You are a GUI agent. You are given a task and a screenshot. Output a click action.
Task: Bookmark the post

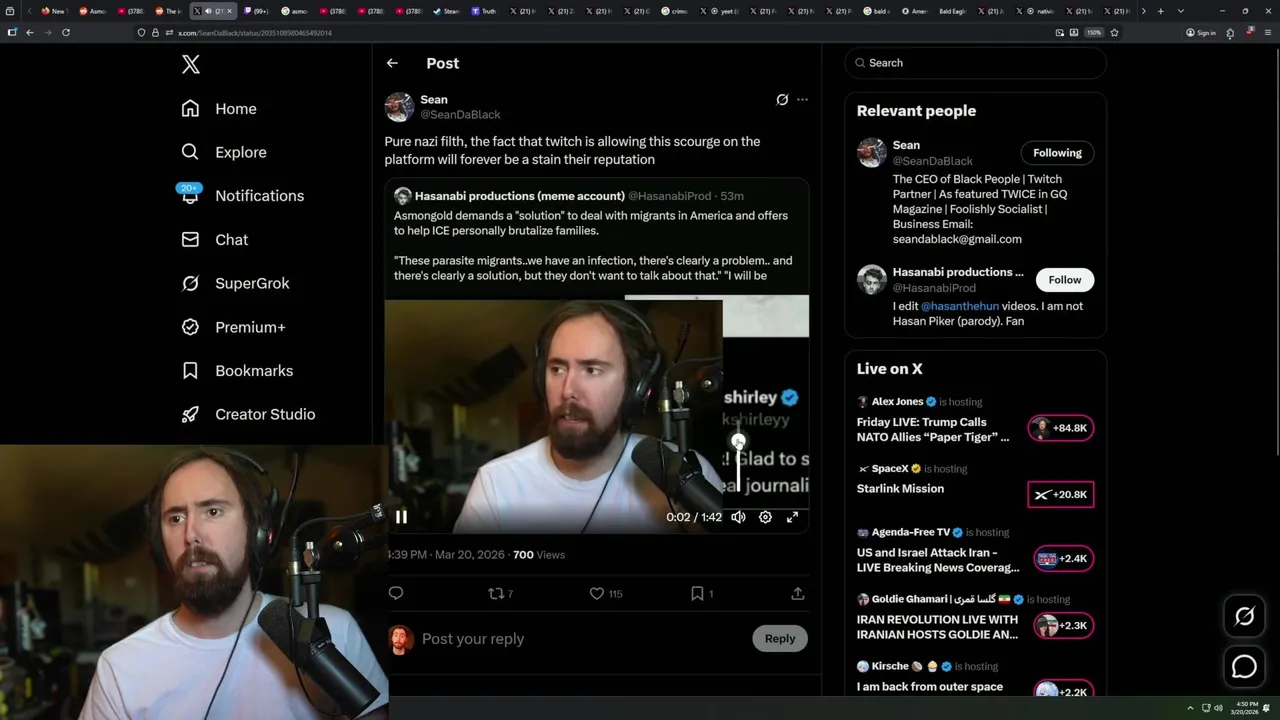point(702,593)
